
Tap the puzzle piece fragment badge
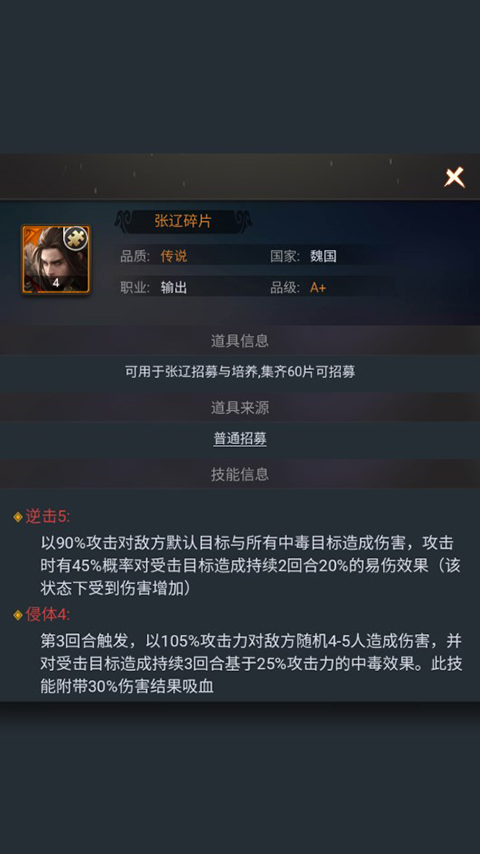tap(76, 238)
